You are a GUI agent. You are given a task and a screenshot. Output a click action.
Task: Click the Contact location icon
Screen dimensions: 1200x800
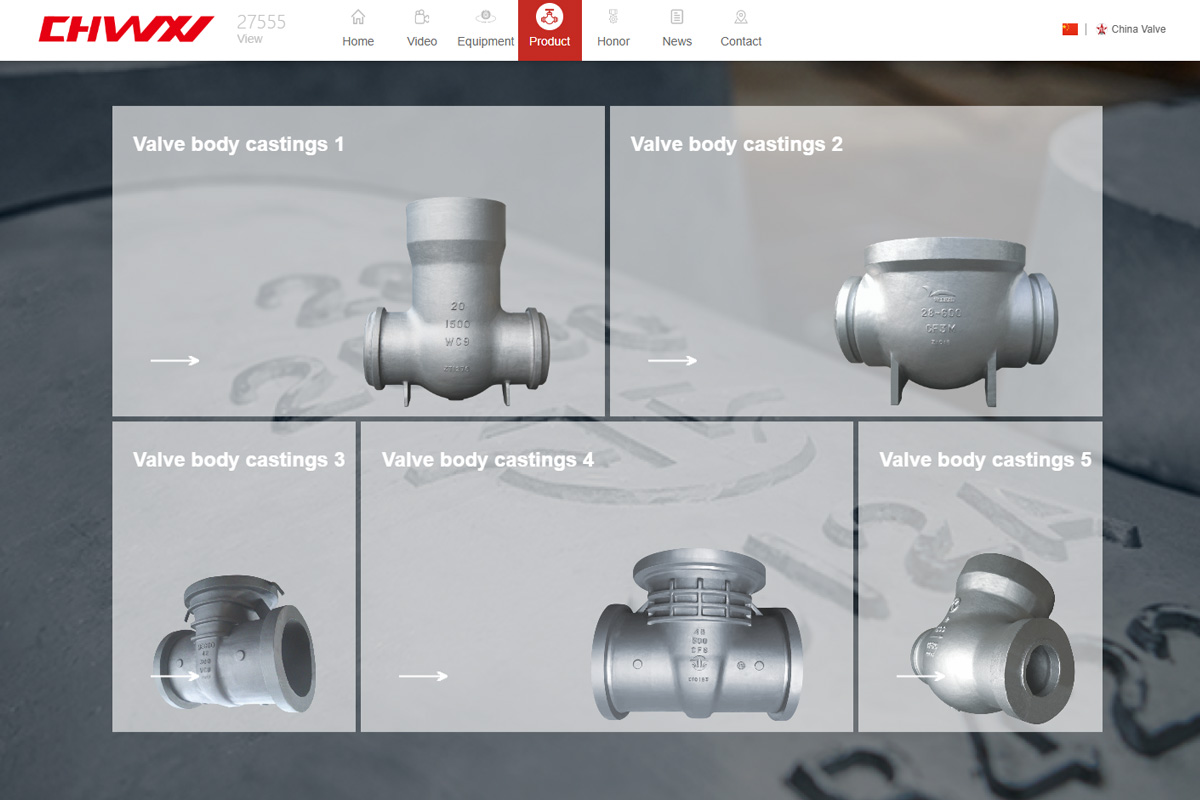click(741, 17)
